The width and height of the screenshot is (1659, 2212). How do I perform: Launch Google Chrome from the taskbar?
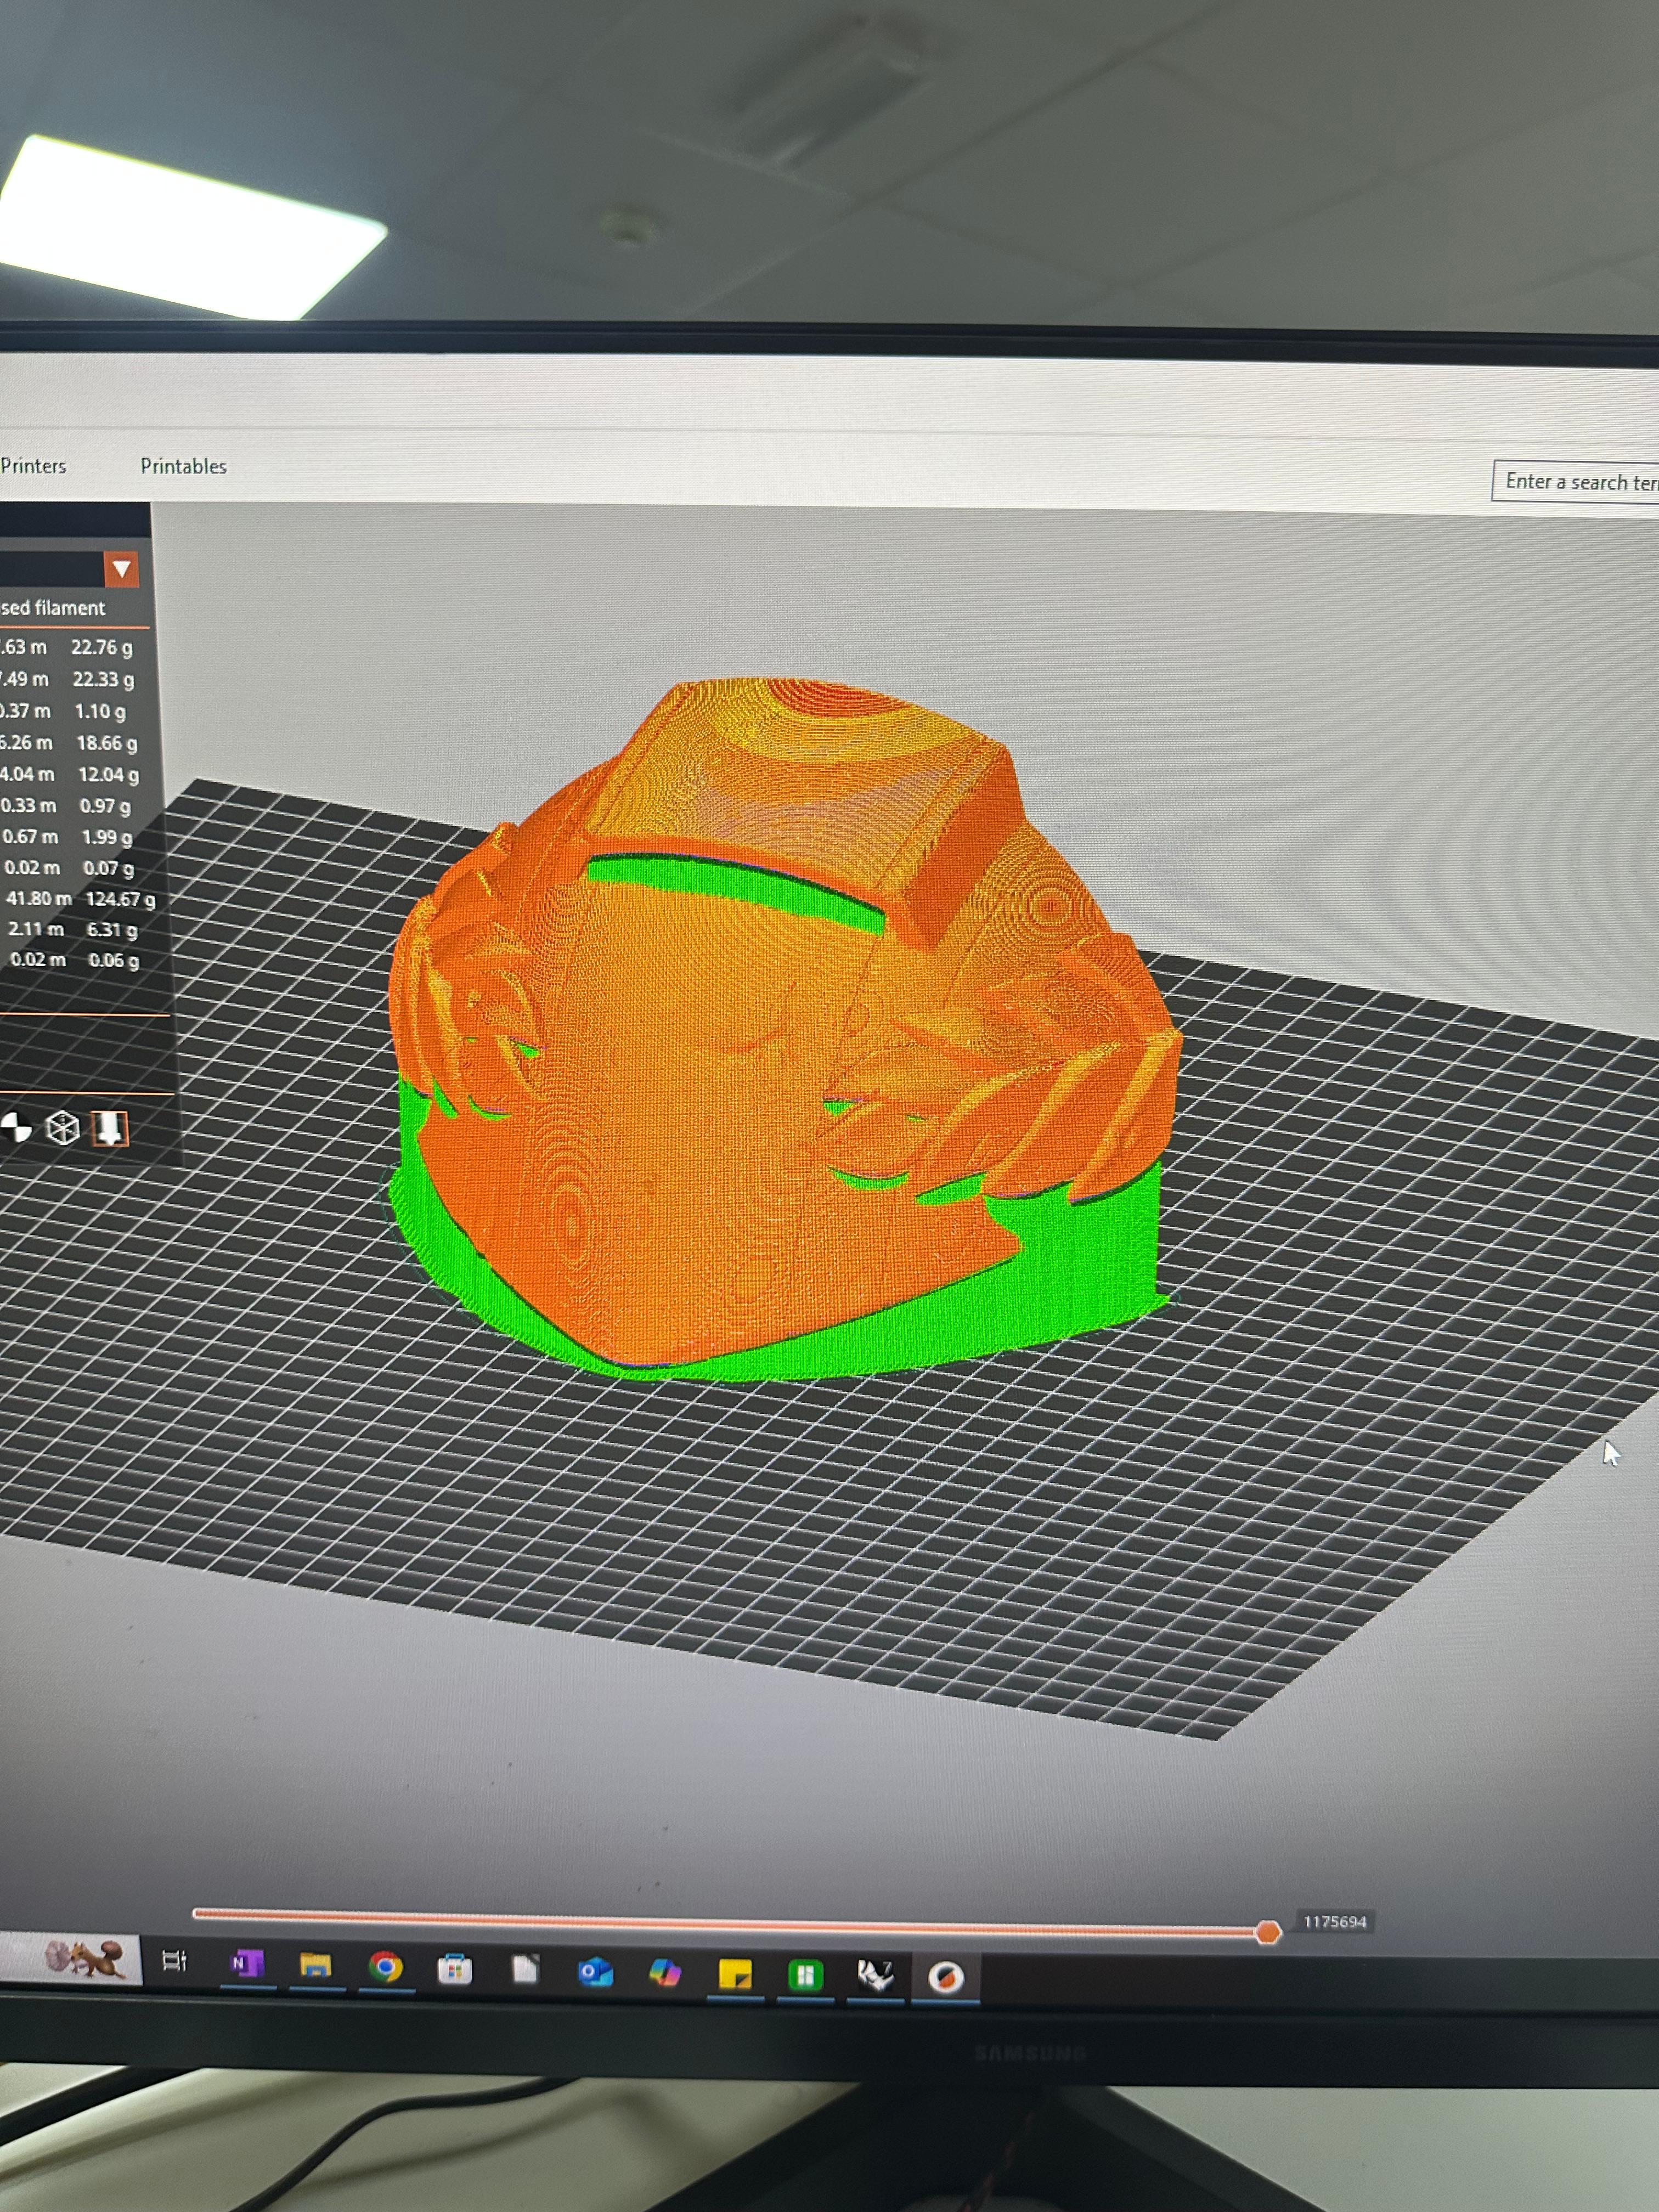pyautogui.click(x=387, y=1966)
